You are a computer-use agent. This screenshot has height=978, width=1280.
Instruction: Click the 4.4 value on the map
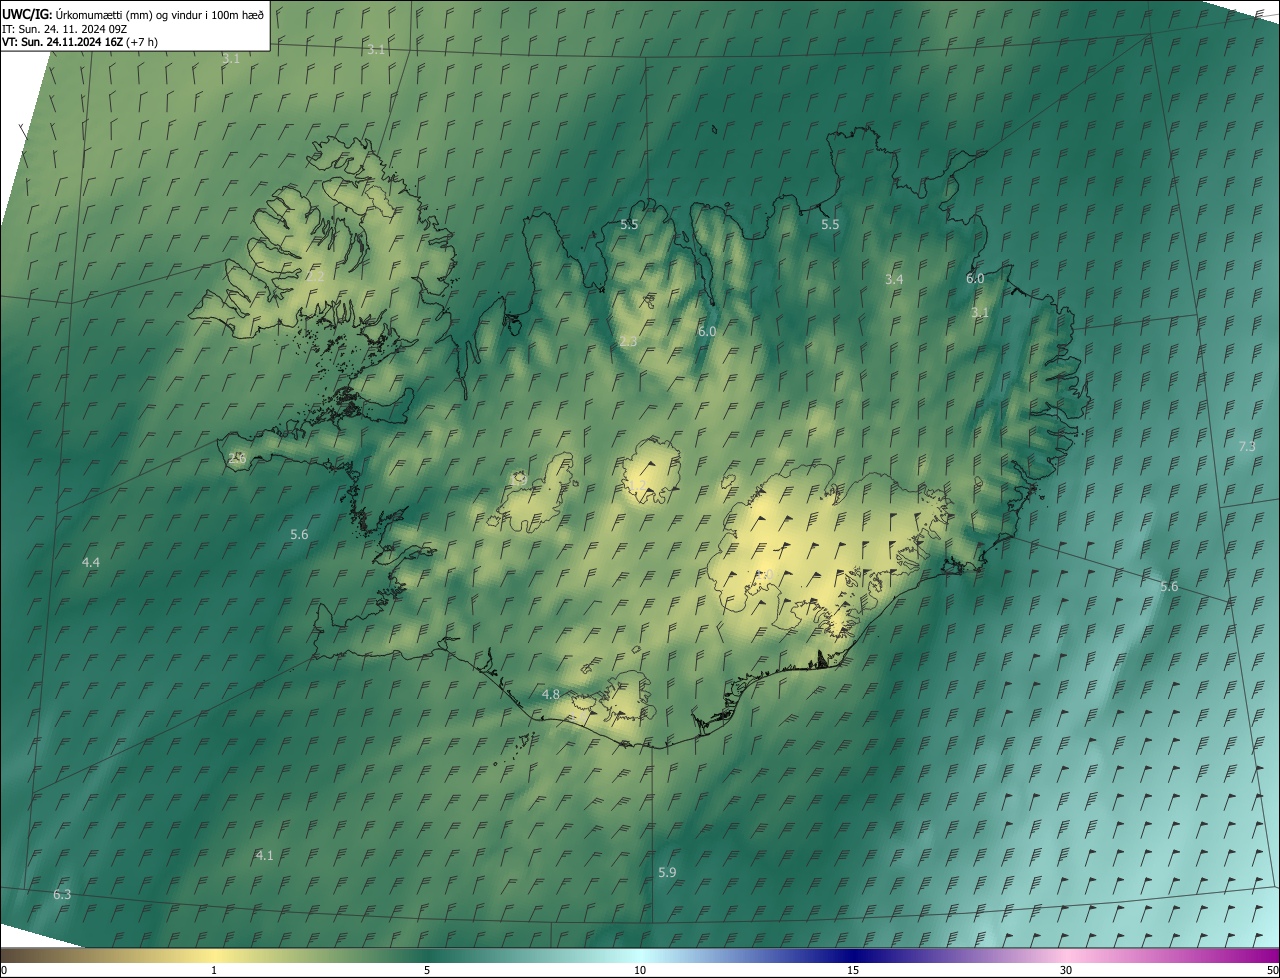[x=91, y=563]
